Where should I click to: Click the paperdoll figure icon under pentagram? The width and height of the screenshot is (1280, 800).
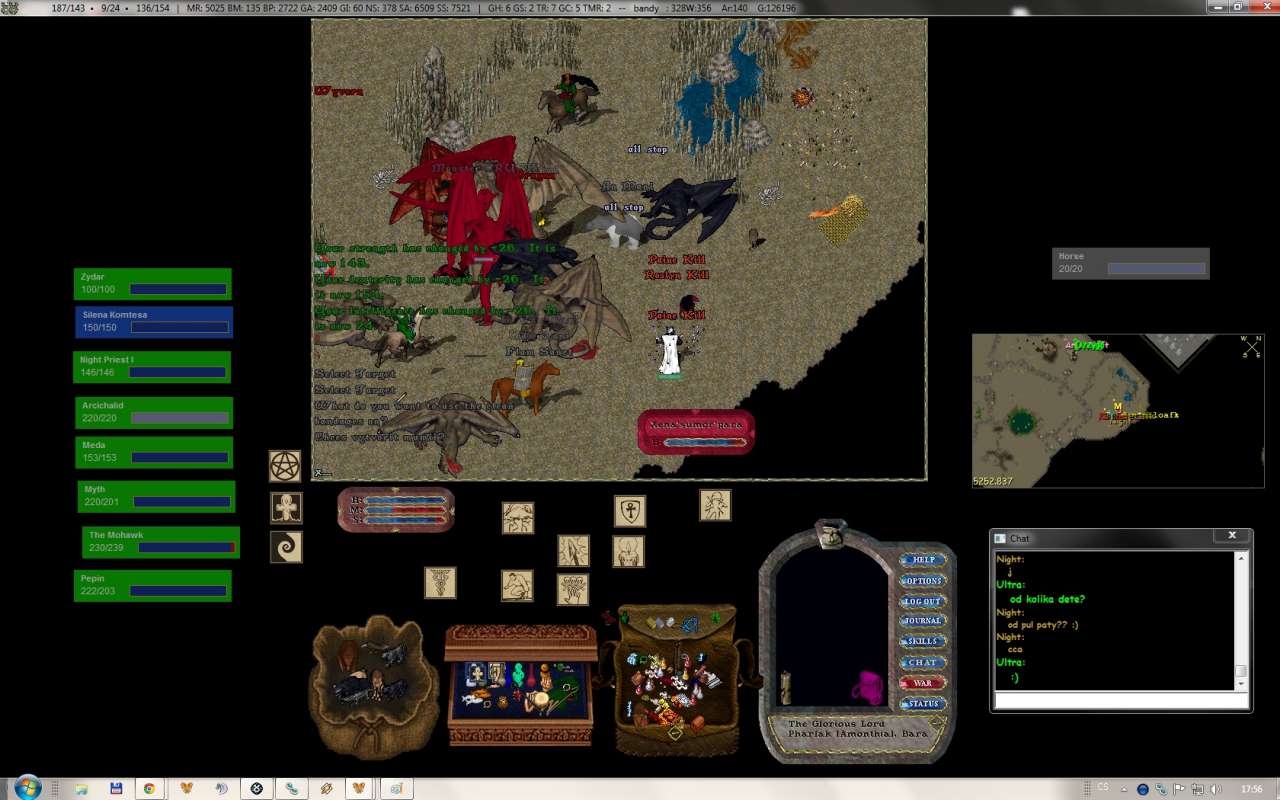coord(286,507)
